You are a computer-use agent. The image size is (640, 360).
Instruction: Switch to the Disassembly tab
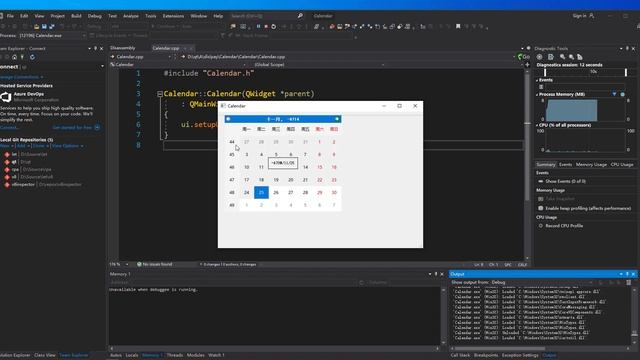(x=123, y=48)
